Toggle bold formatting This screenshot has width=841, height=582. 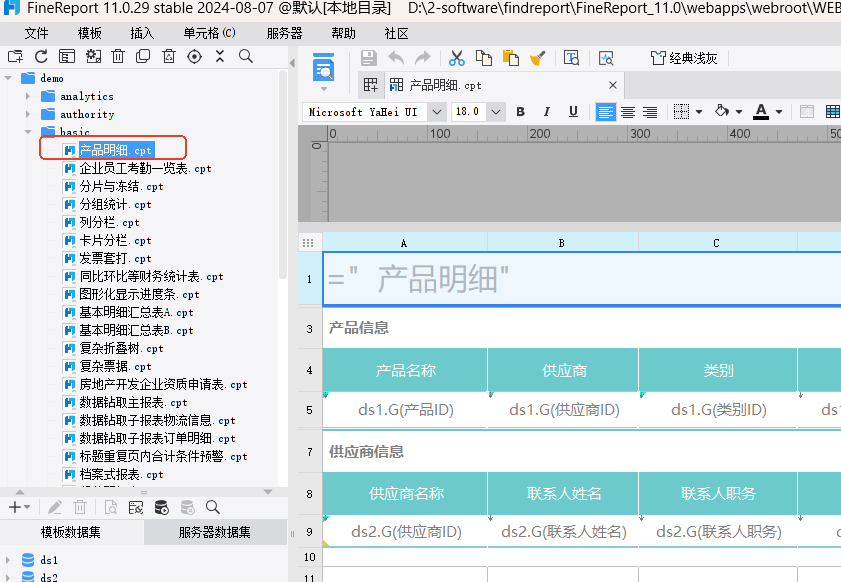[520, 112]
